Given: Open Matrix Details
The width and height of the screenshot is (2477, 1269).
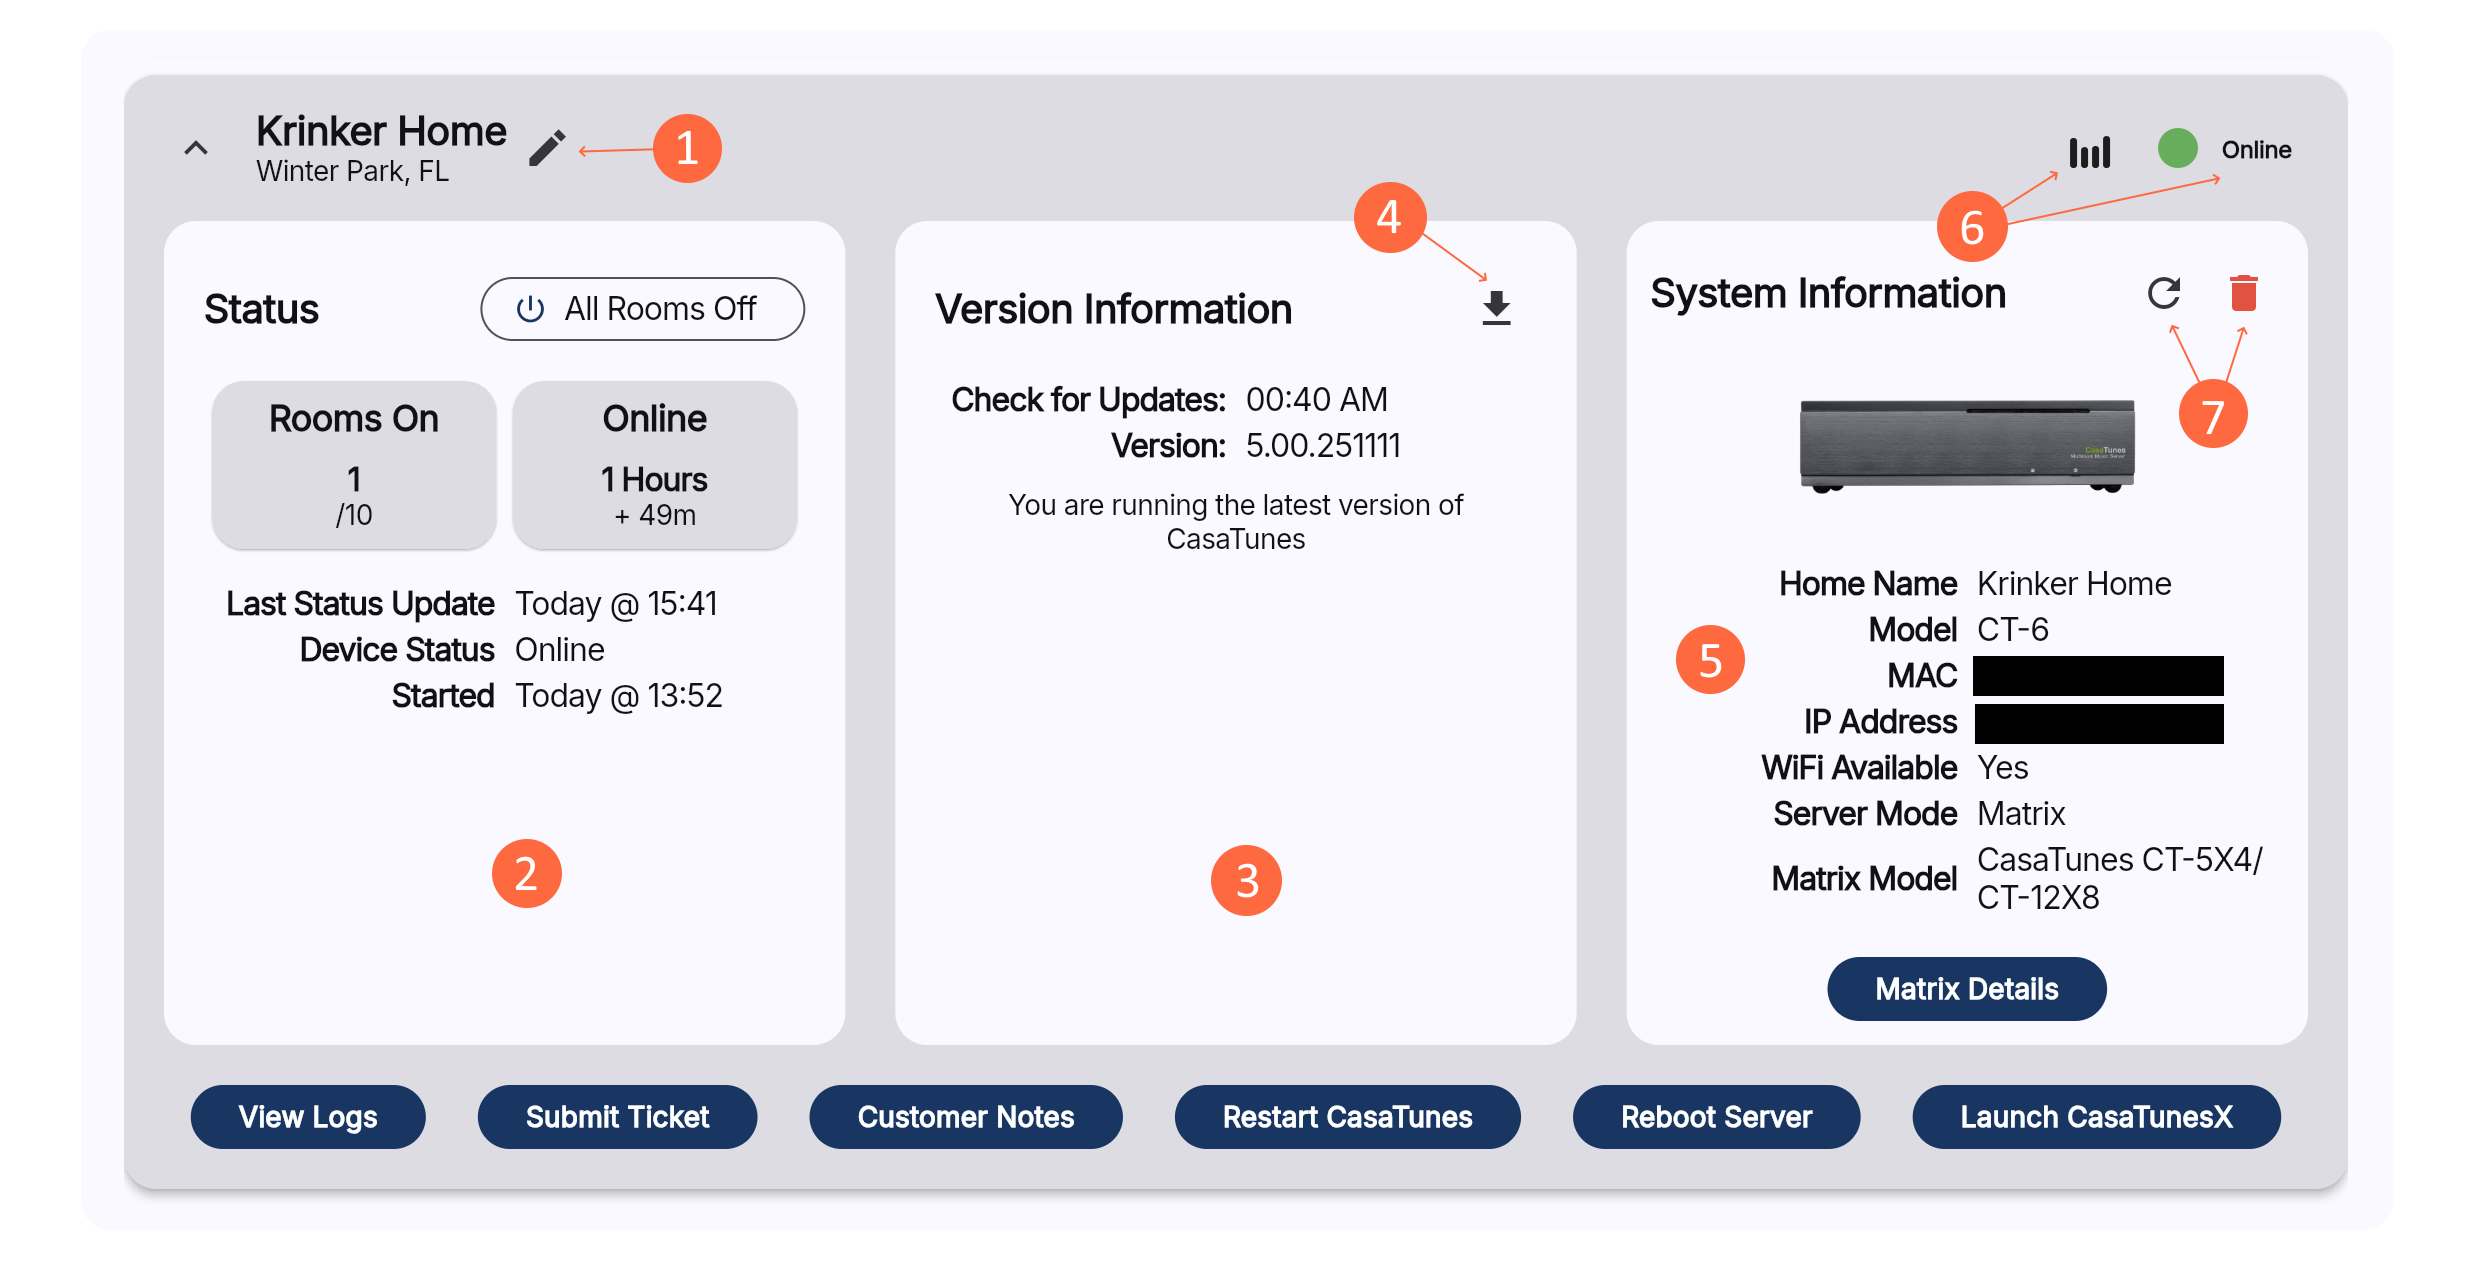Looking at the screenshot, I should pyautogui.click(x=1966, y=989).
